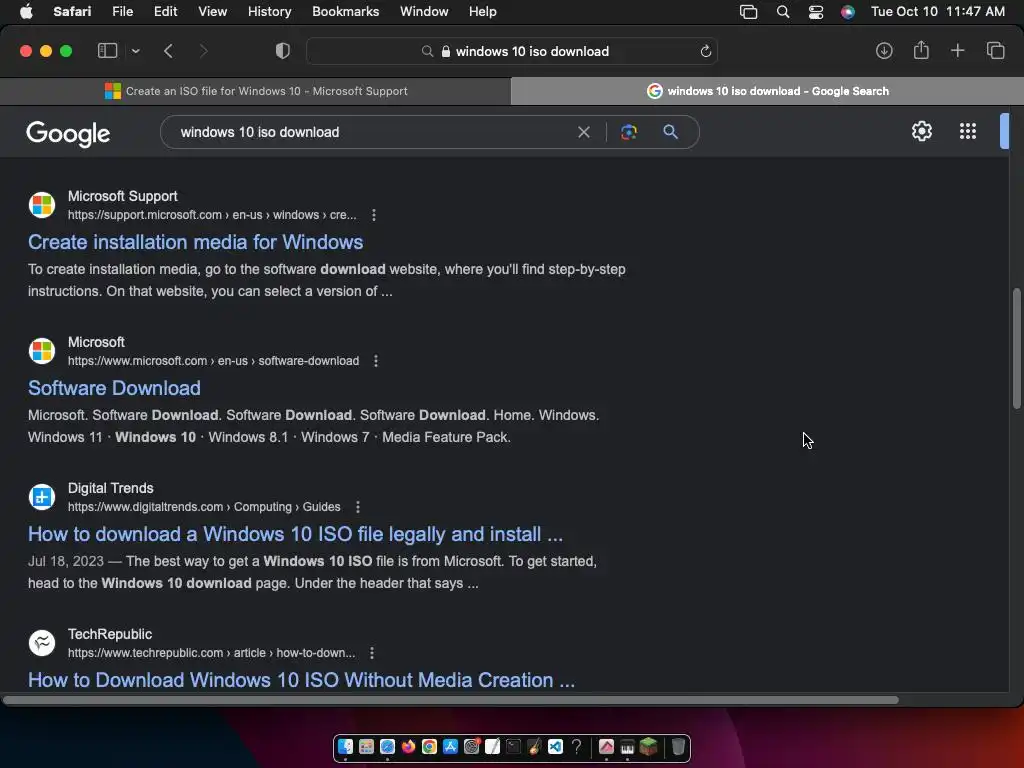Open App Store from the Dock
This screenshot has width=1024, height=768.
point(450,746)
